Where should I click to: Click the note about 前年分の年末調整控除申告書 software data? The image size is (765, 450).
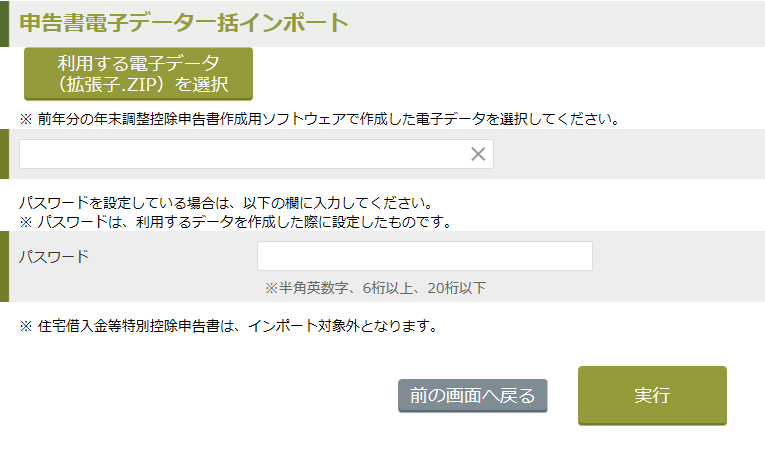tap(320, 119)
